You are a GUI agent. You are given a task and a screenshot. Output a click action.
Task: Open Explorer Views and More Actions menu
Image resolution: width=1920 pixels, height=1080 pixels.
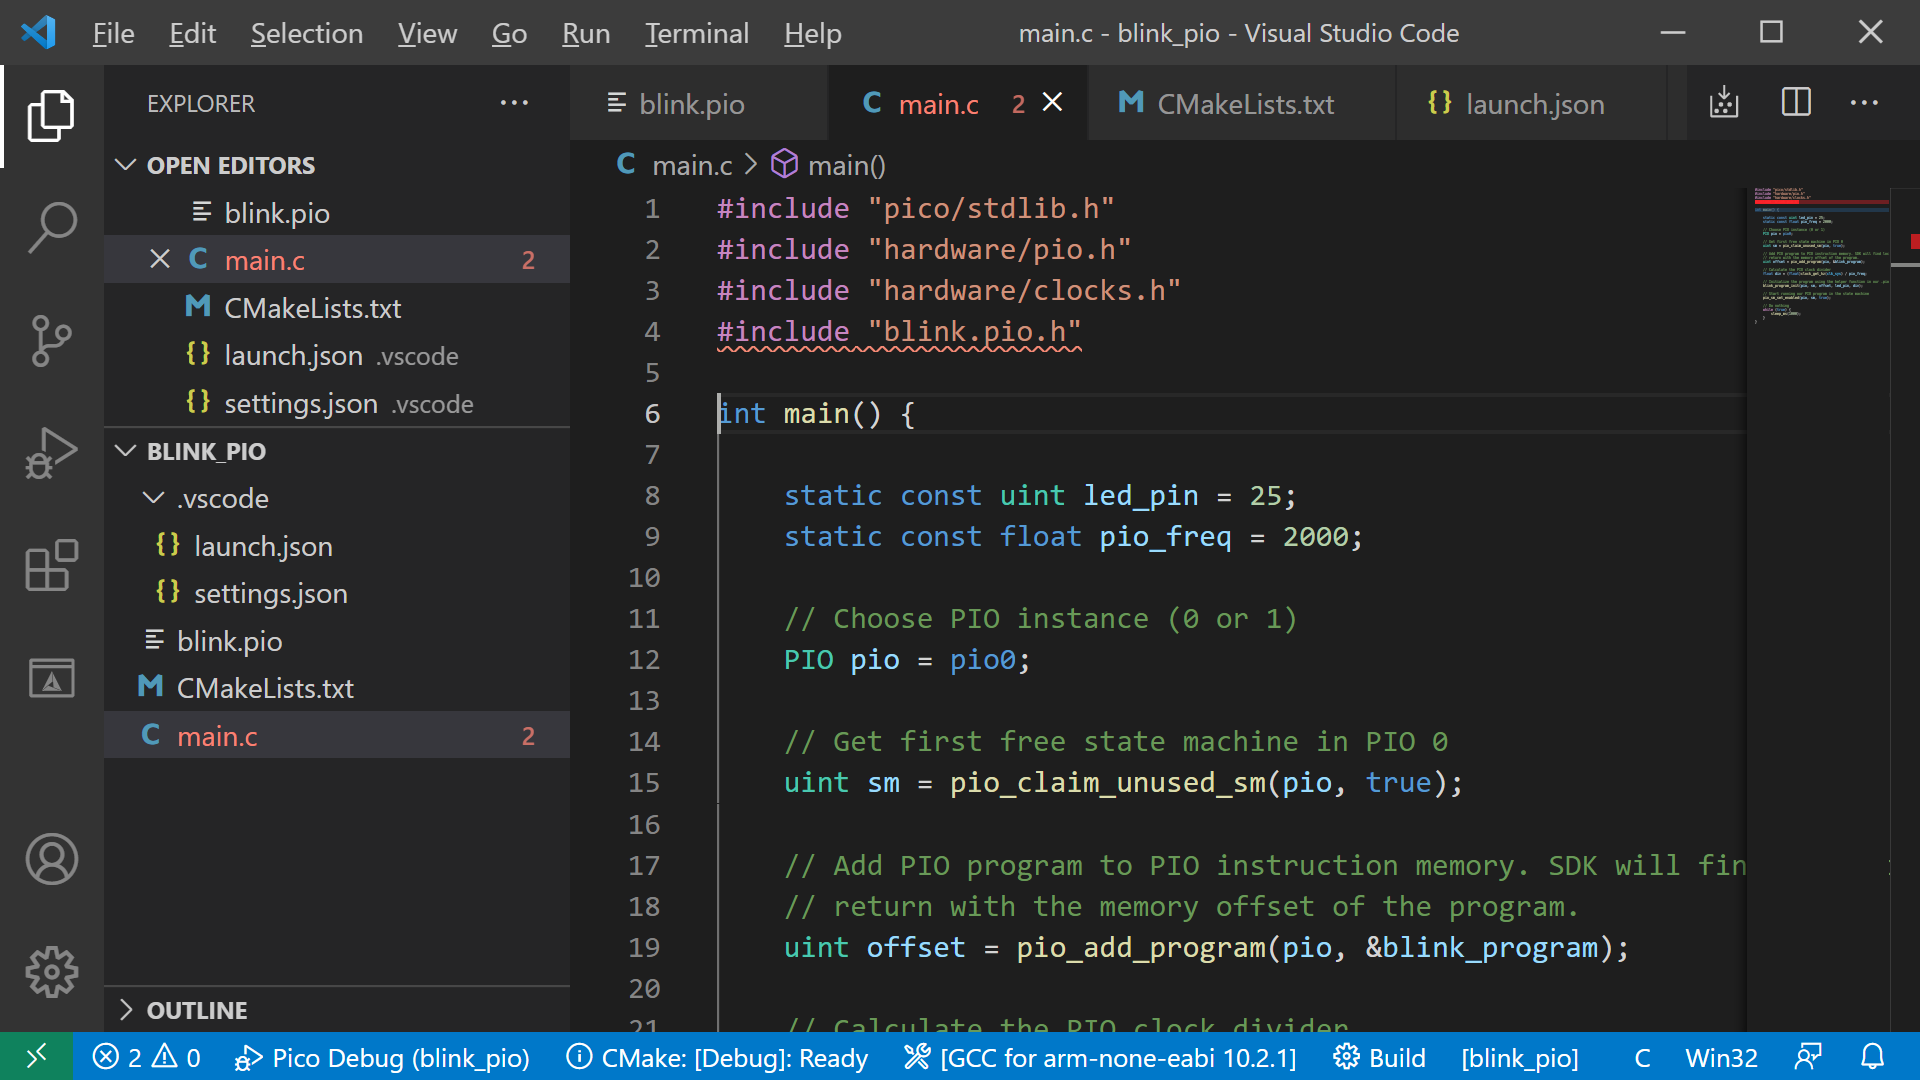tap(514, 103)
